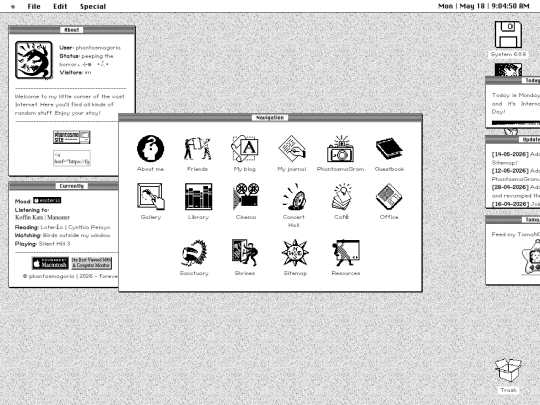The width and height of the screenshot is (540, 405).
Task: Open the Cinema projector icon
Action: tap(246, 197)
